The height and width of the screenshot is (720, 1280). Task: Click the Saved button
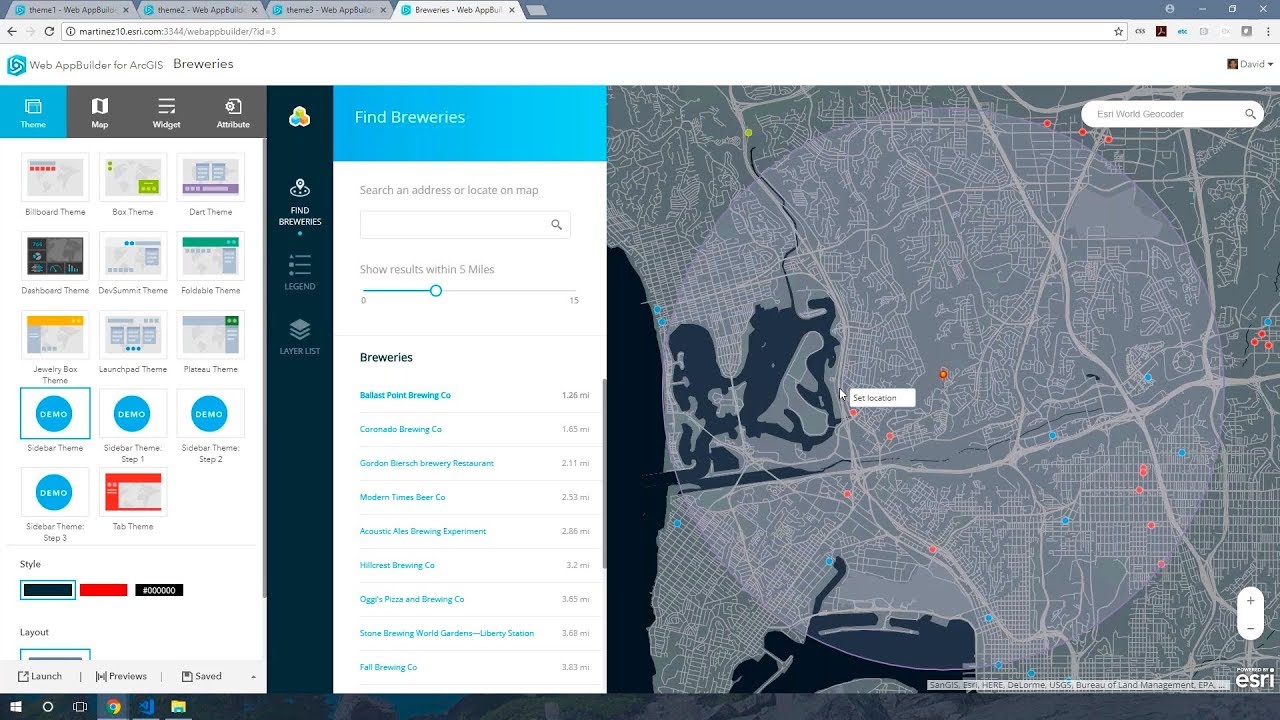click(x=202, y=676)
